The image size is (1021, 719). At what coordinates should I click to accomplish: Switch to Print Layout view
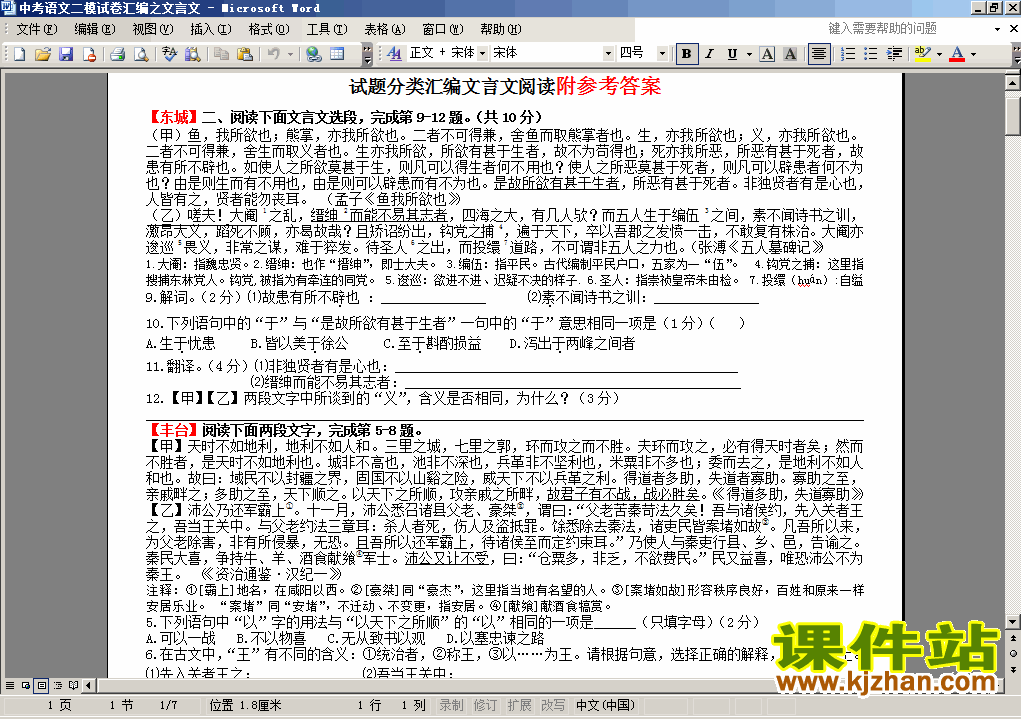point(42,685)
